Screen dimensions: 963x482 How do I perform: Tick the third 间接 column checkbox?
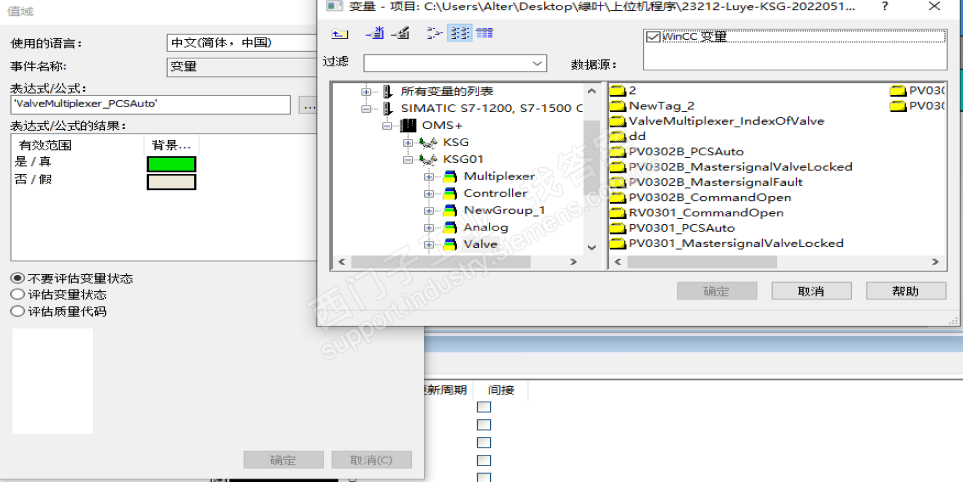[x=485, y=443]
